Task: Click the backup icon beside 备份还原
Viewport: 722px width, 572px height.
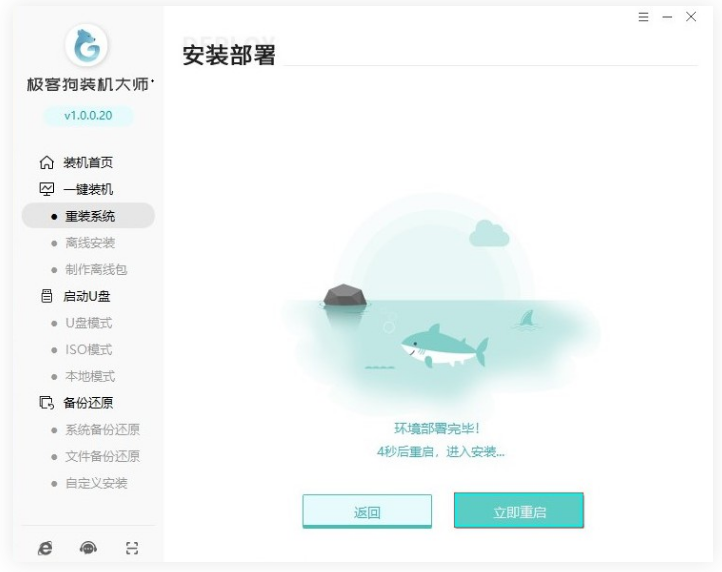Action: tap(47, 403)
